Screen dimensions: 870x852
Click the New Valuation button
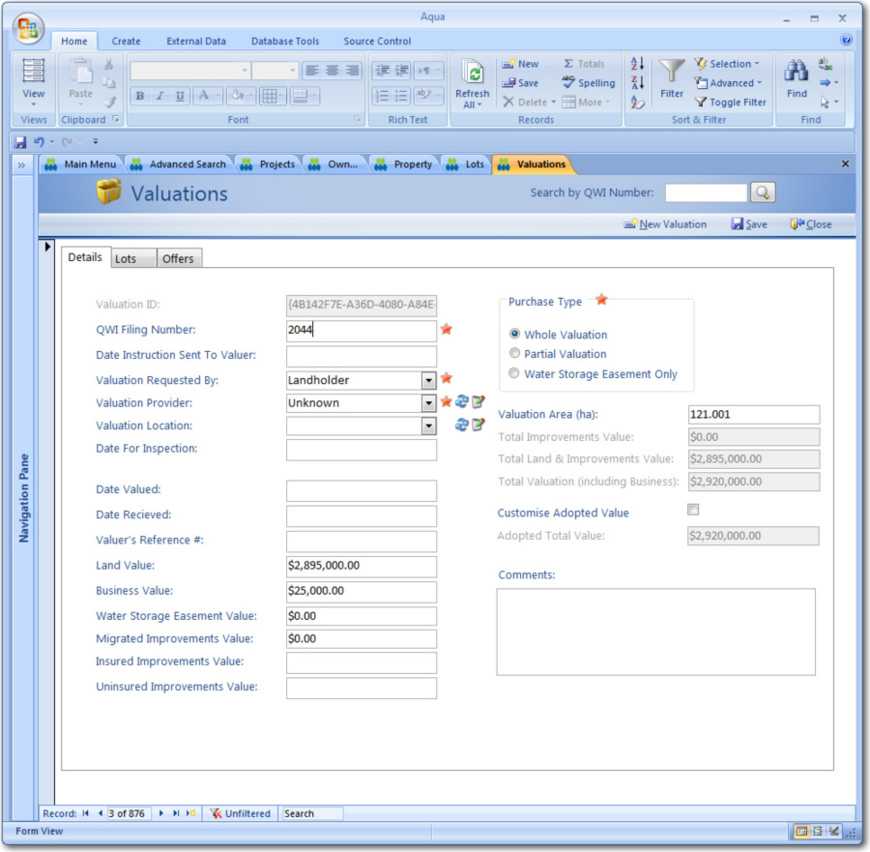click(x=665, y=224)
